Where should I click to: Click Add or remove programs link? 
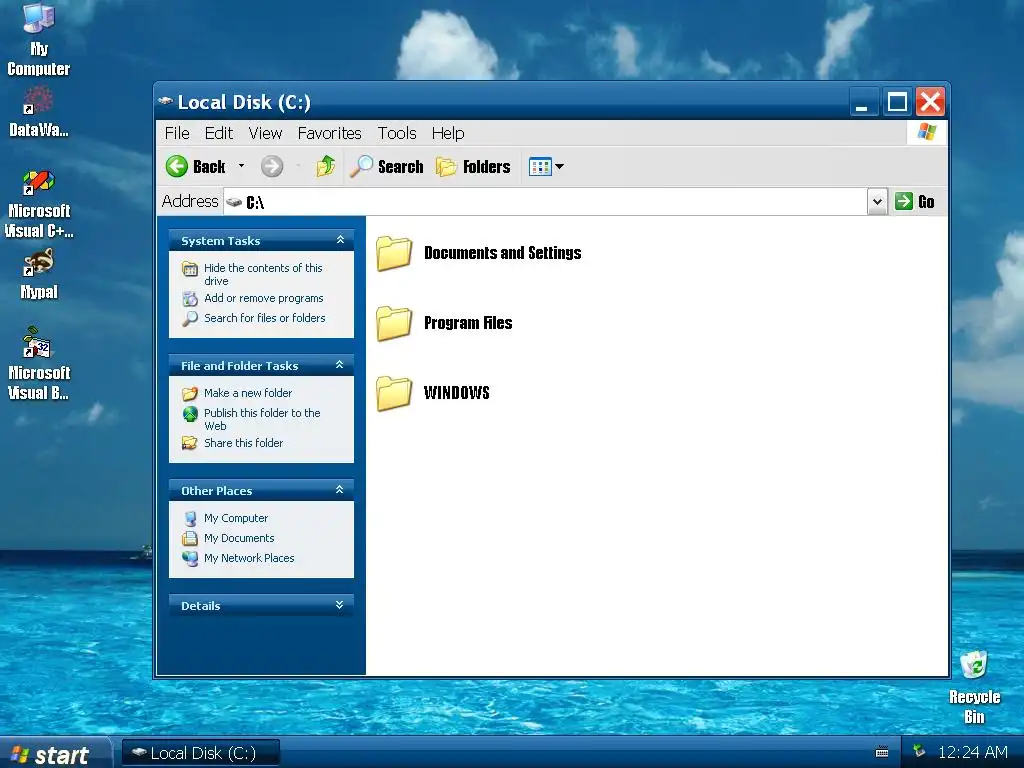pos(264,298)
